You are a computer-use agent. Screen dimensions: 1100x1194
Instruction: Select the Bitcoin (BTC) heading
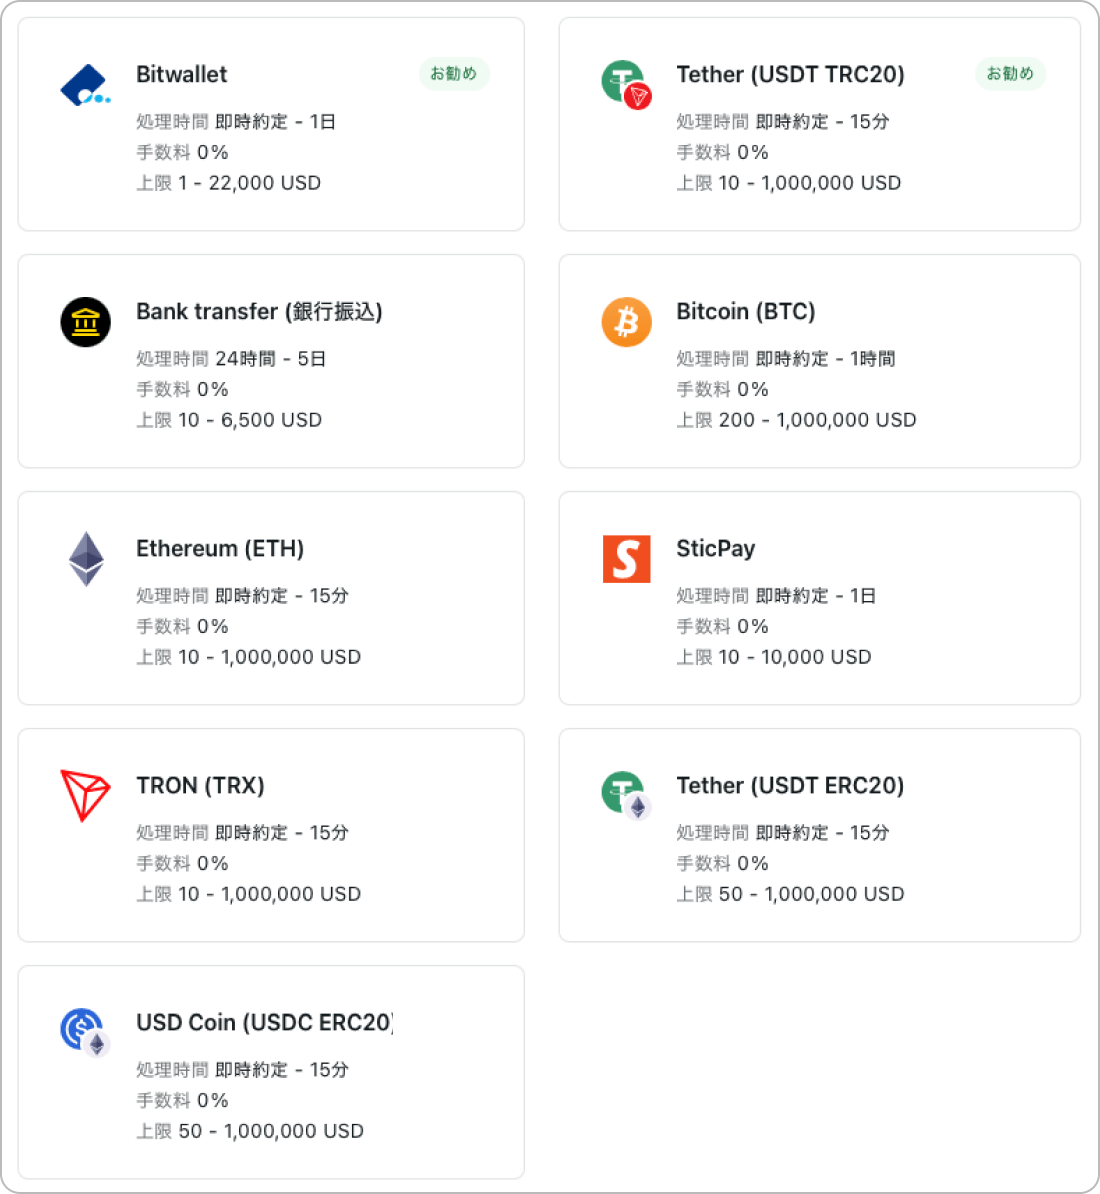click(x=745, y=311)
